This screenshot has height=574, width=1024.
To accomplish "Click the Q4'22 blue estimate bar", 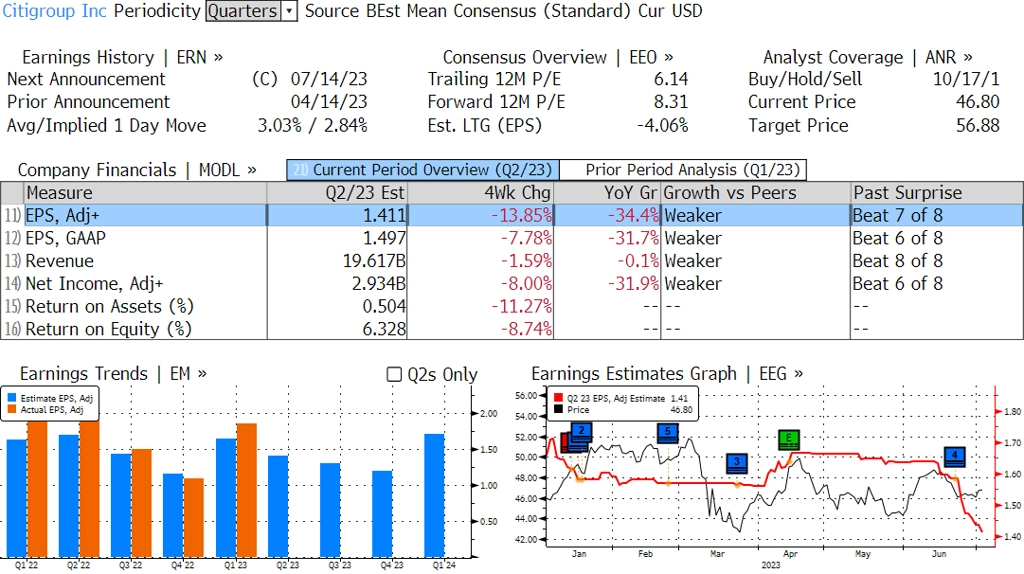I will coord(173,515).
